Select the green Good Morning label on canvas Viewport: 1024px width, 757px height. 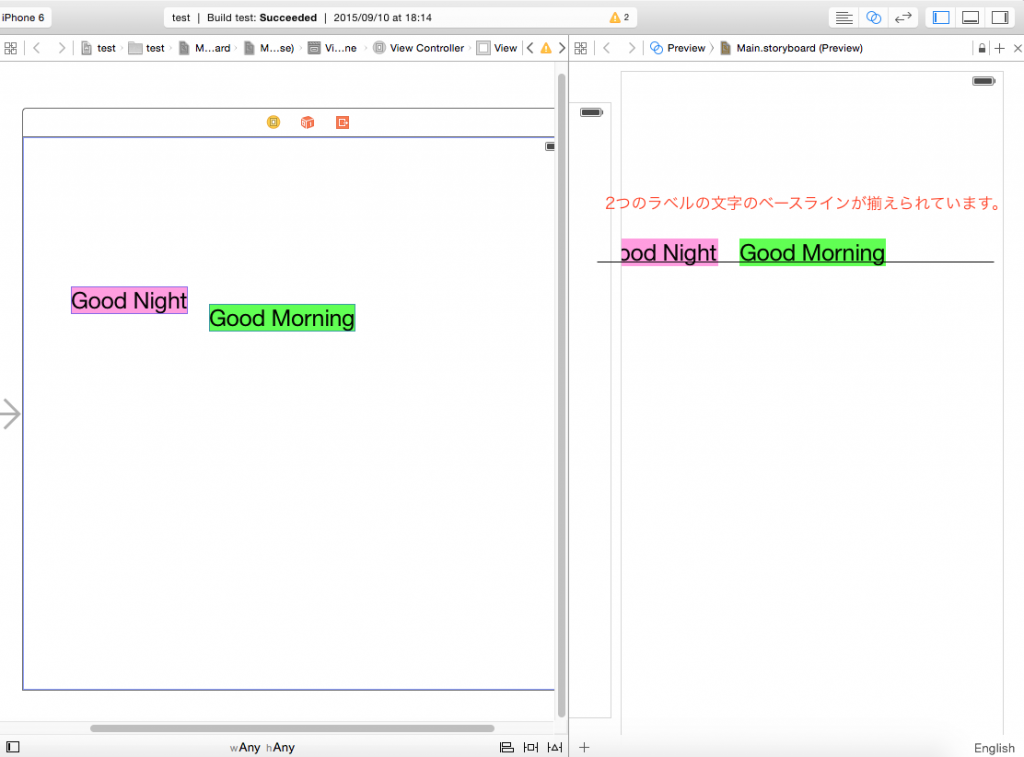[282, 318]
